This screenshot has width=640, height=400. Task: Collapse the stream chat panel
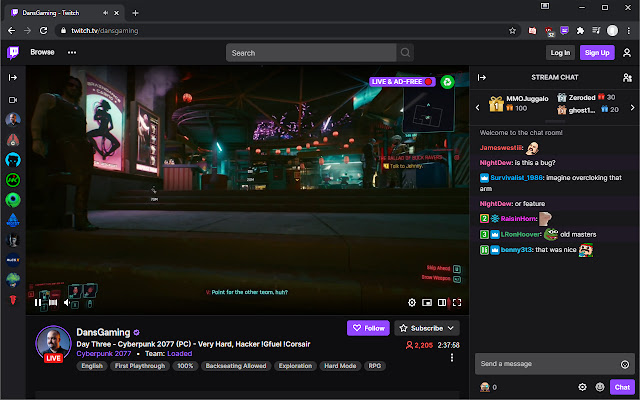[482, 78]
